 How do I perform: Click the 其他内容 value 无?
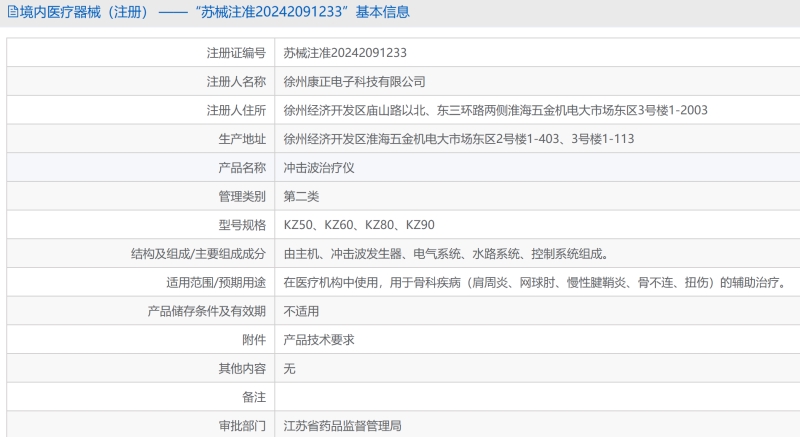point(290,368)
